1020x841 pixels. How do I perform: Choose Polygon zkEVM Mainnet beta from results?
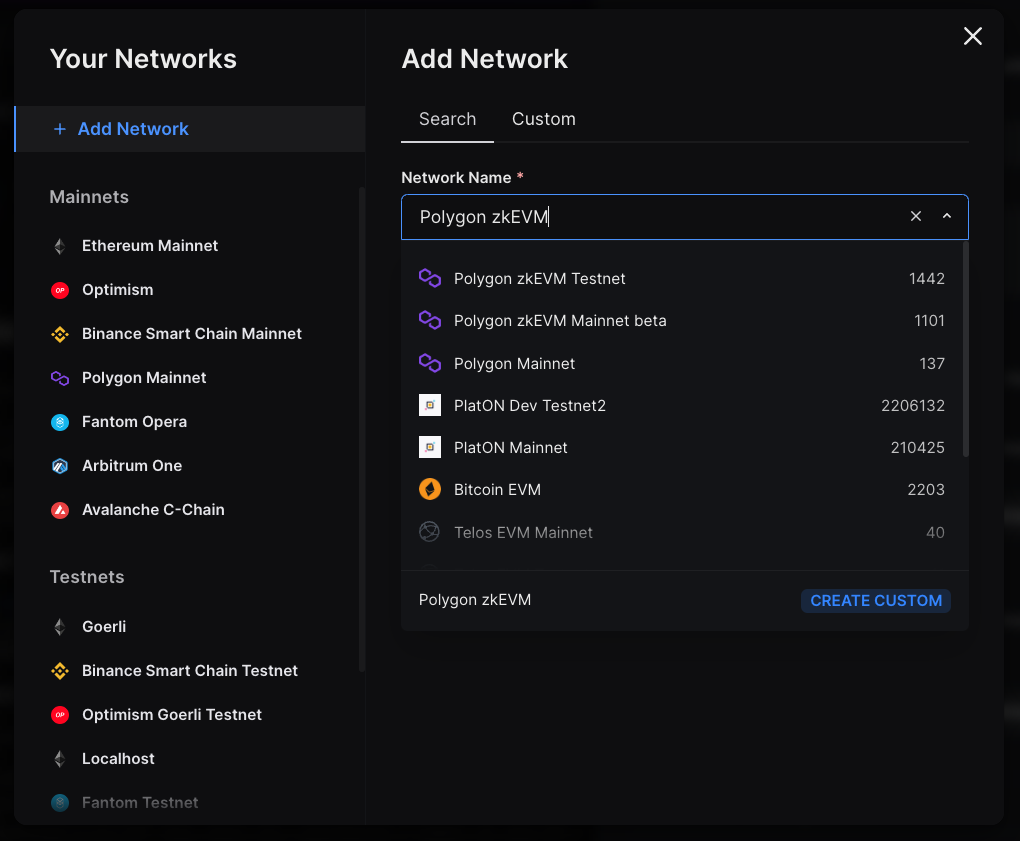click(x=681, y=321)
